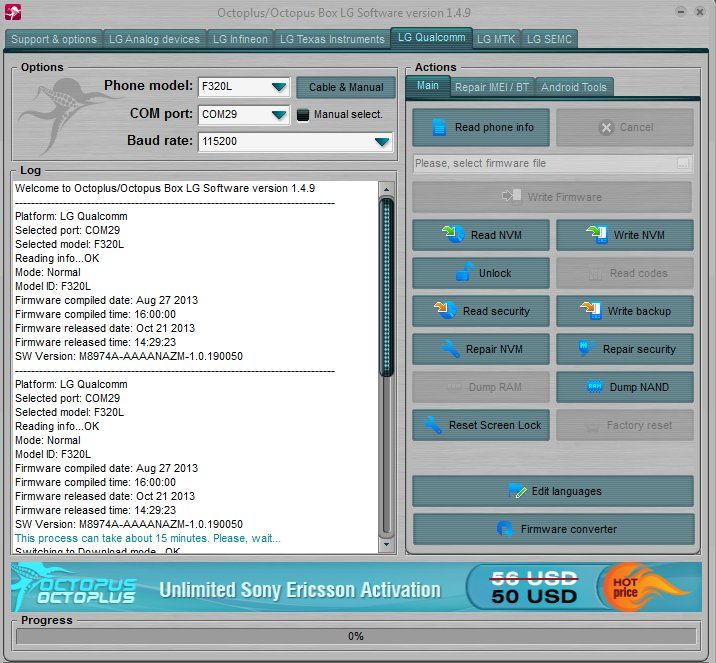
Task: Minimize the Octoplus window
Action: coord(680,12)
